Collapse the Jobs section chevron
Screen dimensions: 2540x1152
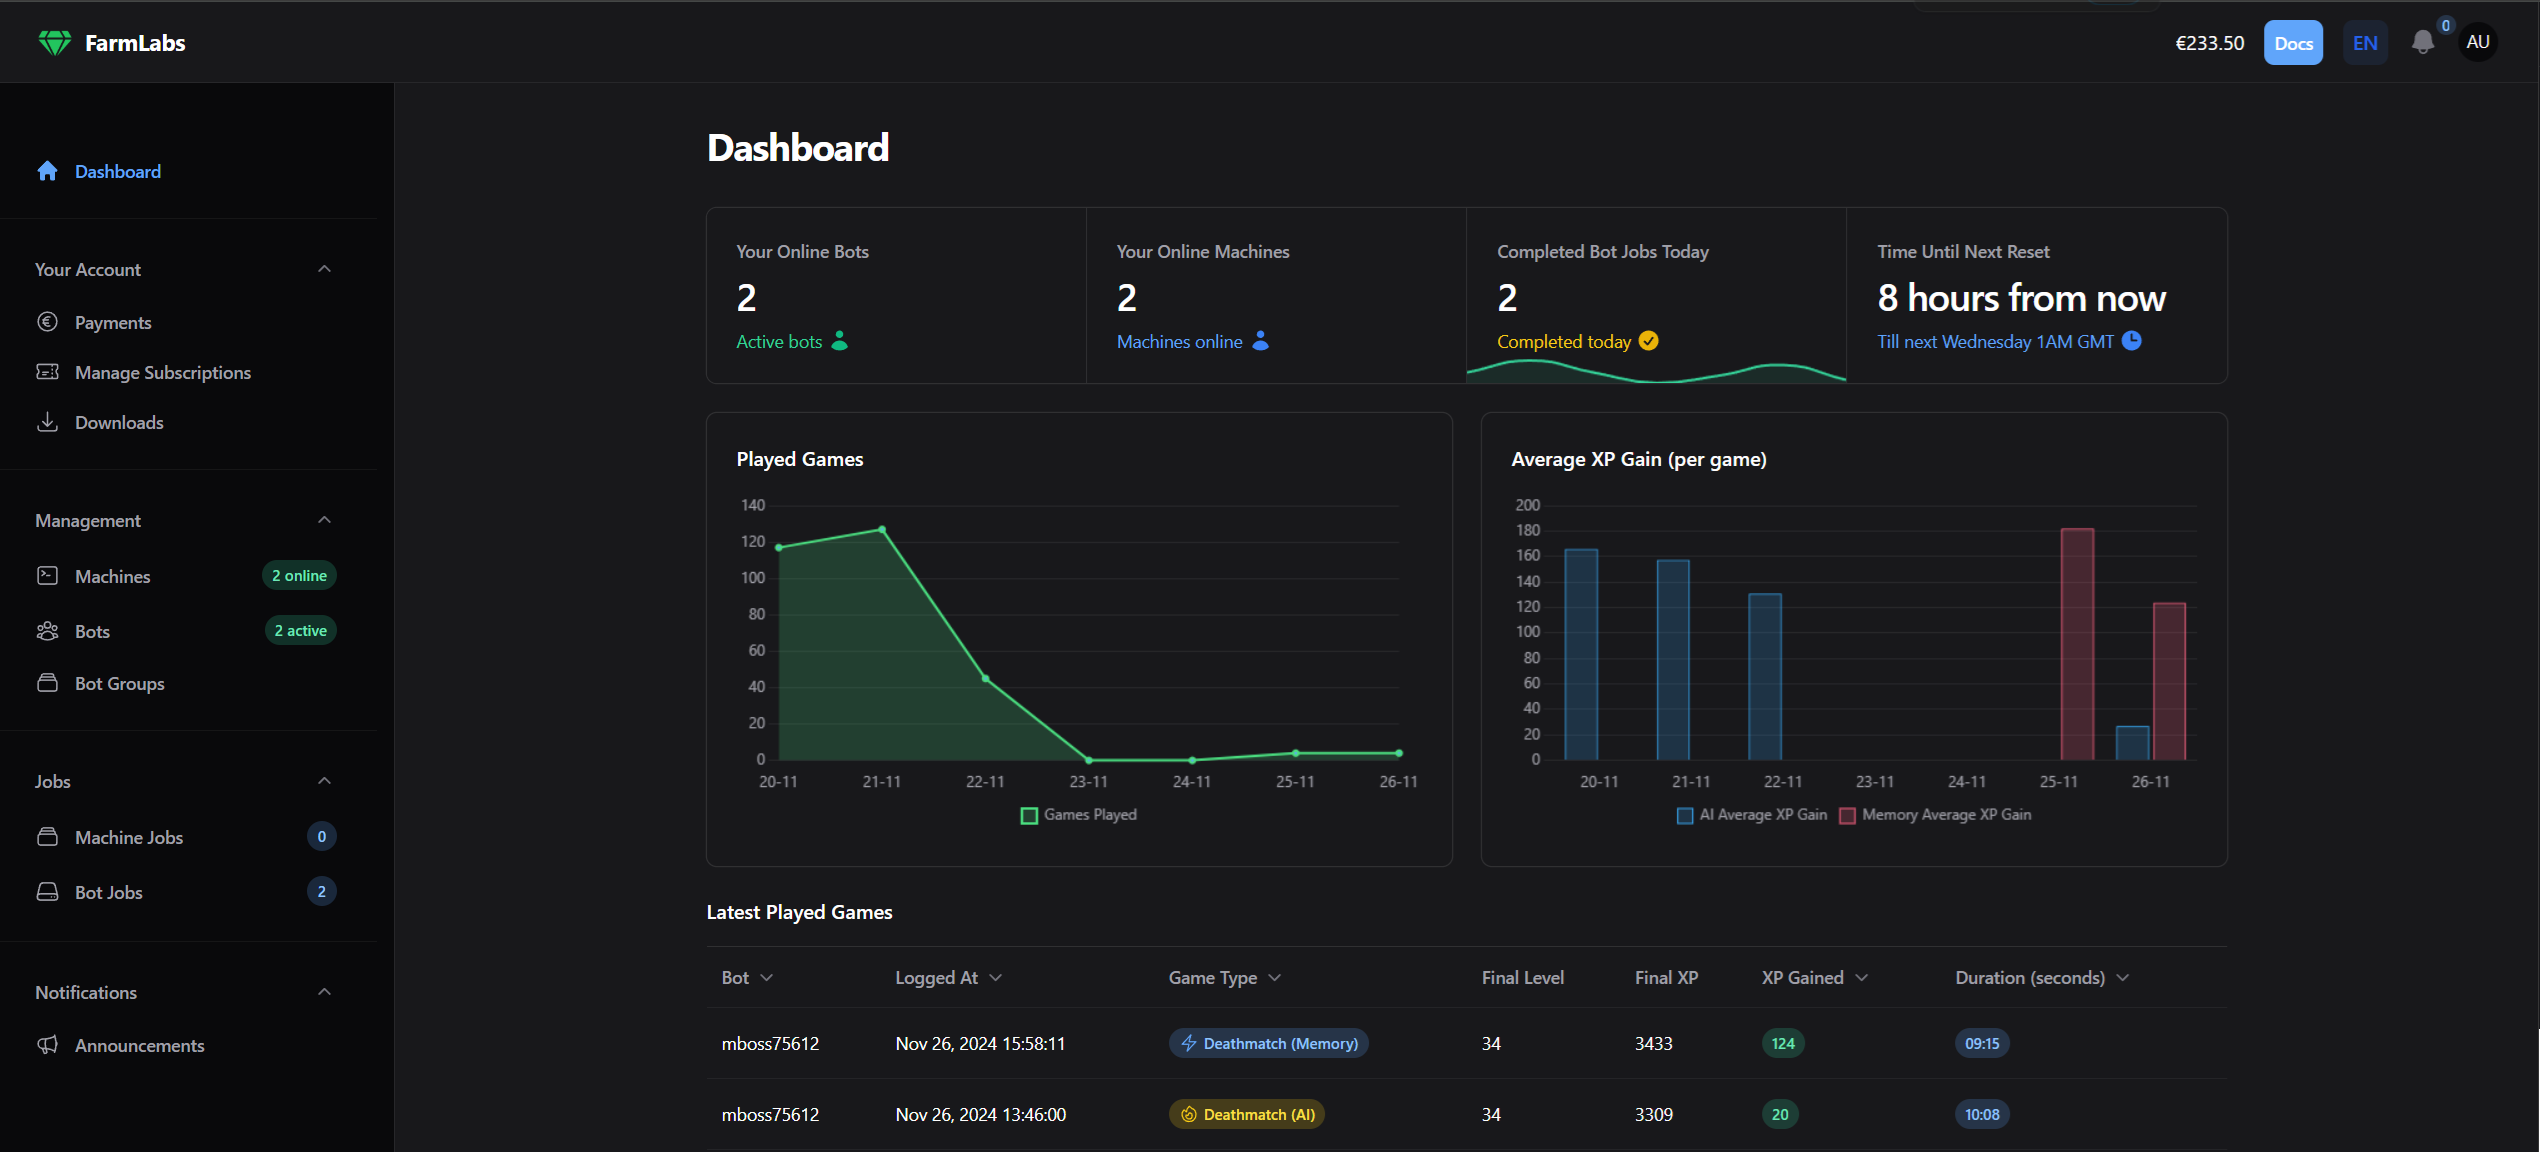[x=324, y=781]
